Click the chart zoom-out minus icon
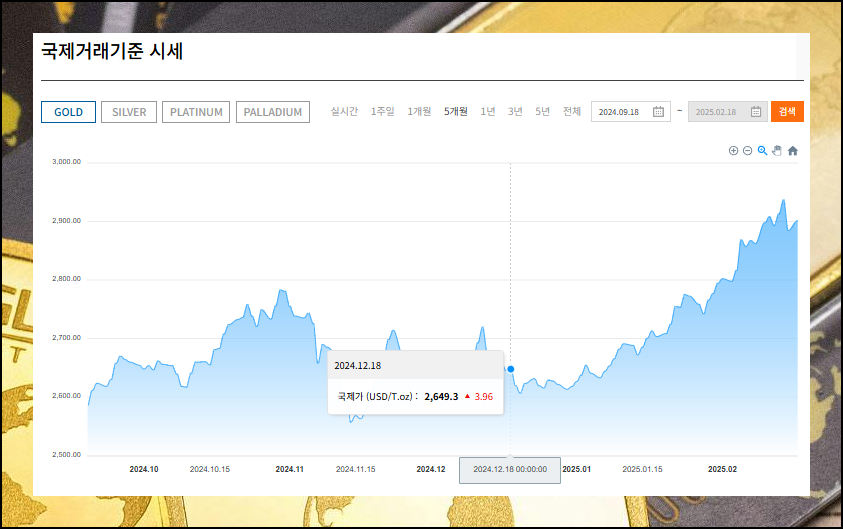Viewport: 843px width, 529px height. [x=747, y=151]
